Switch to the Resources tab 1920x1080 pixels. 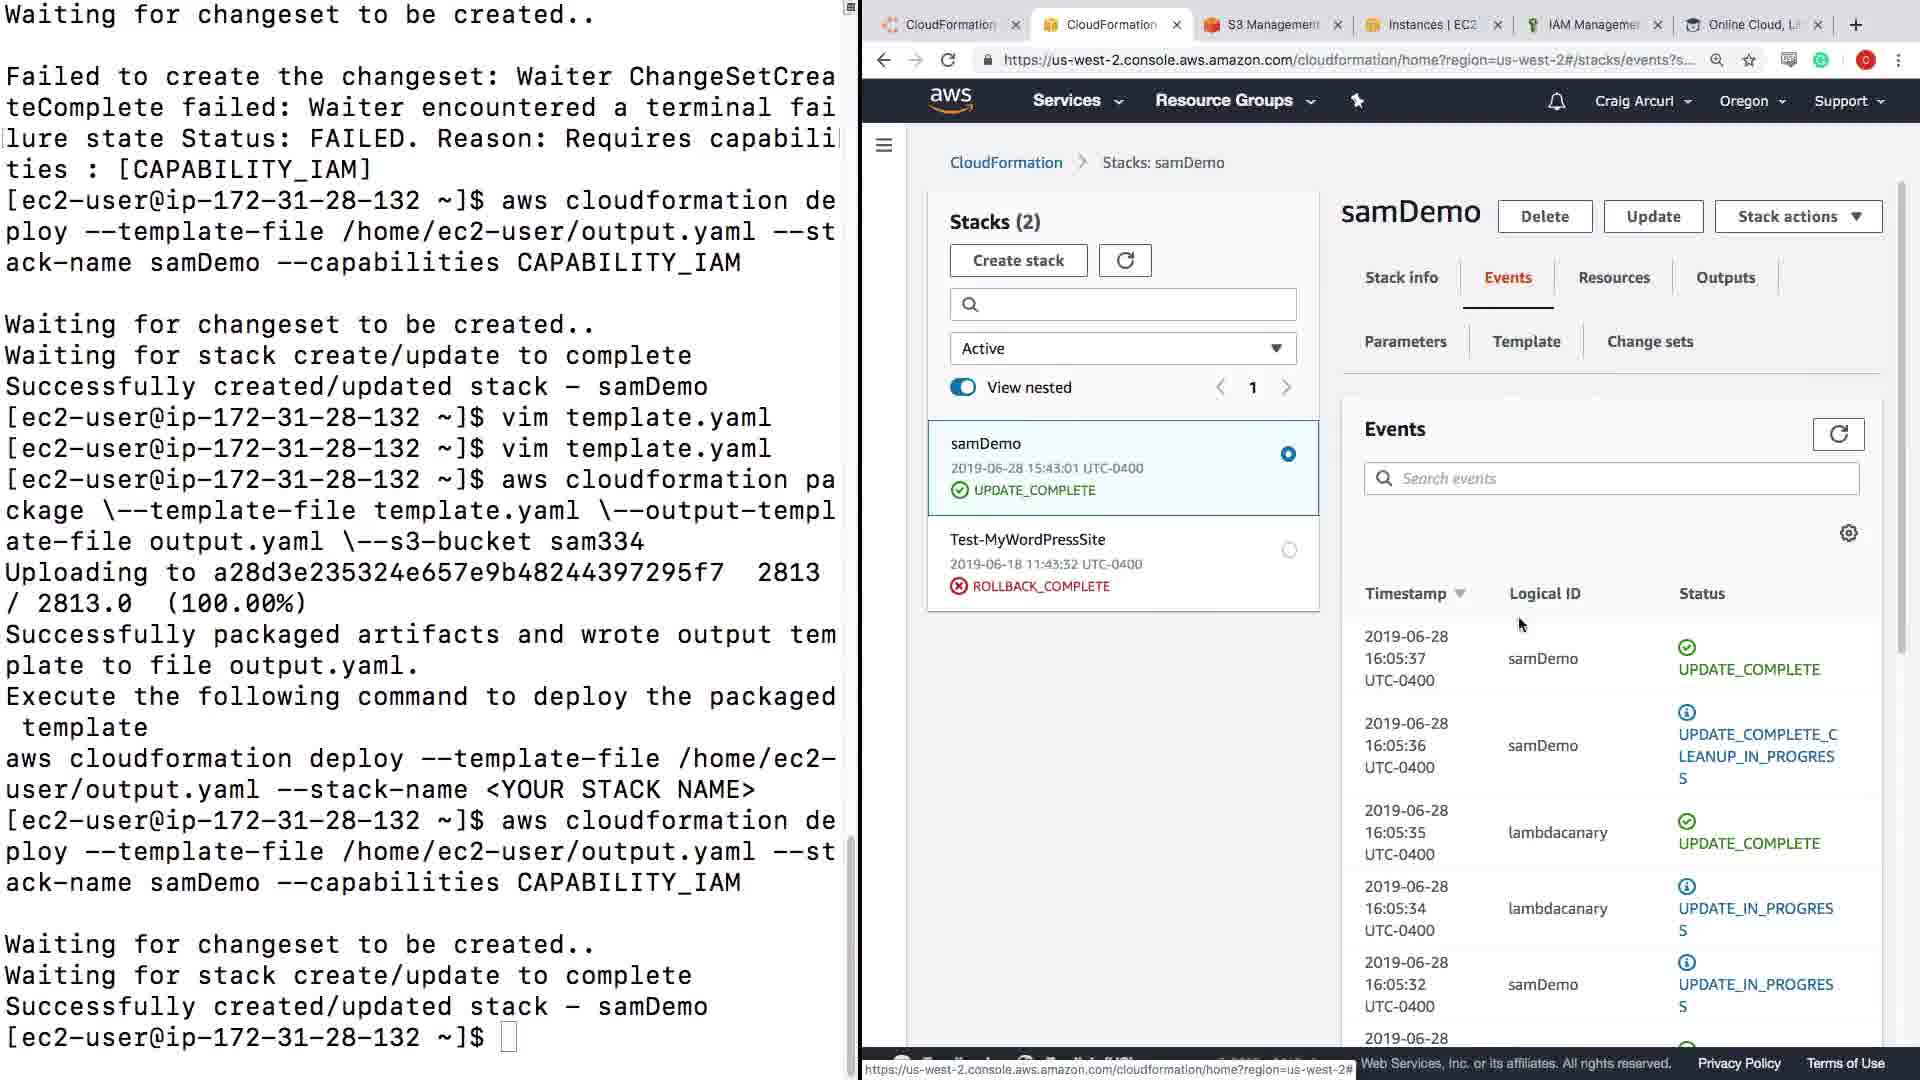tap(1613, 278)
